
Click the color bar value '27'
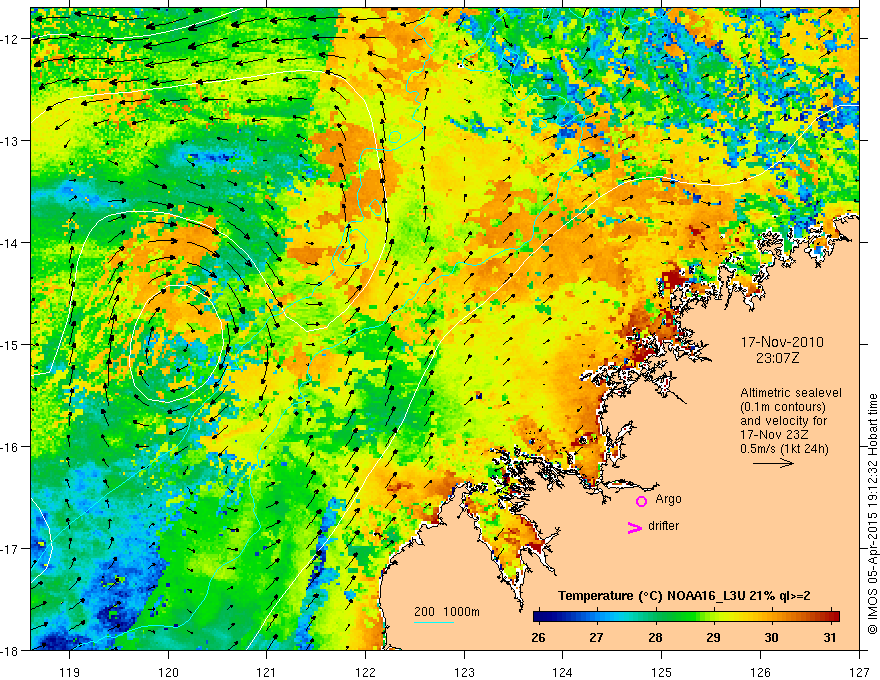click(596, 638)
